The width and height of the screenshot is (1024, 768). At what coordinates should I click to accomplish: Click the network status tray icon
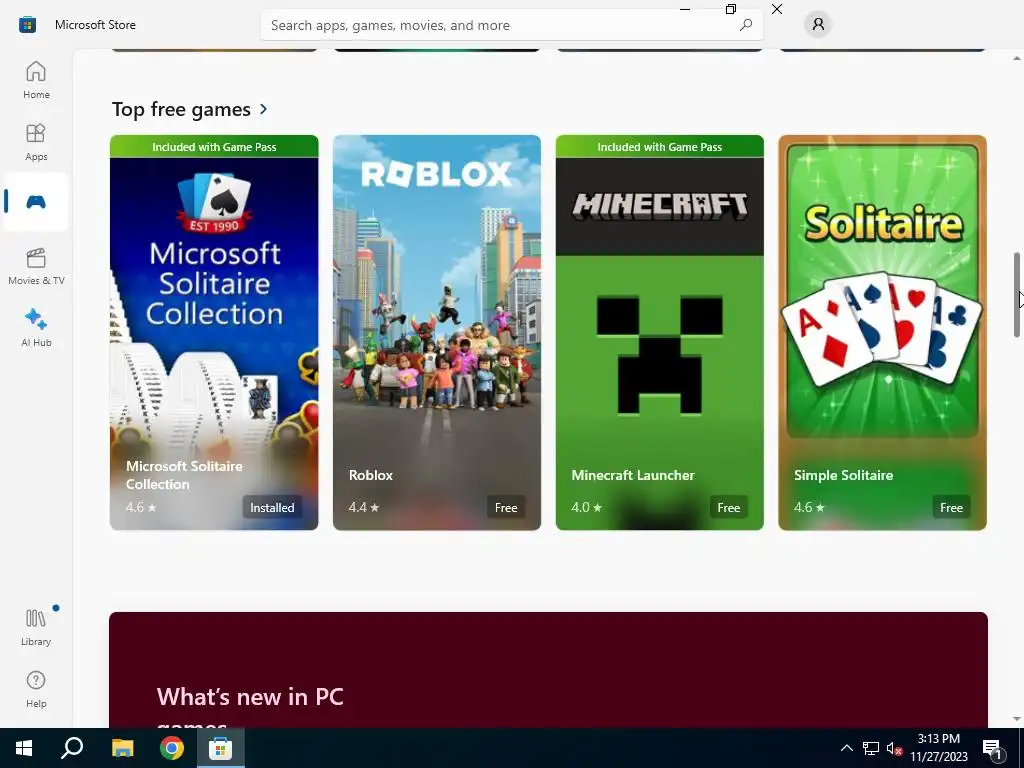point(871,748)
